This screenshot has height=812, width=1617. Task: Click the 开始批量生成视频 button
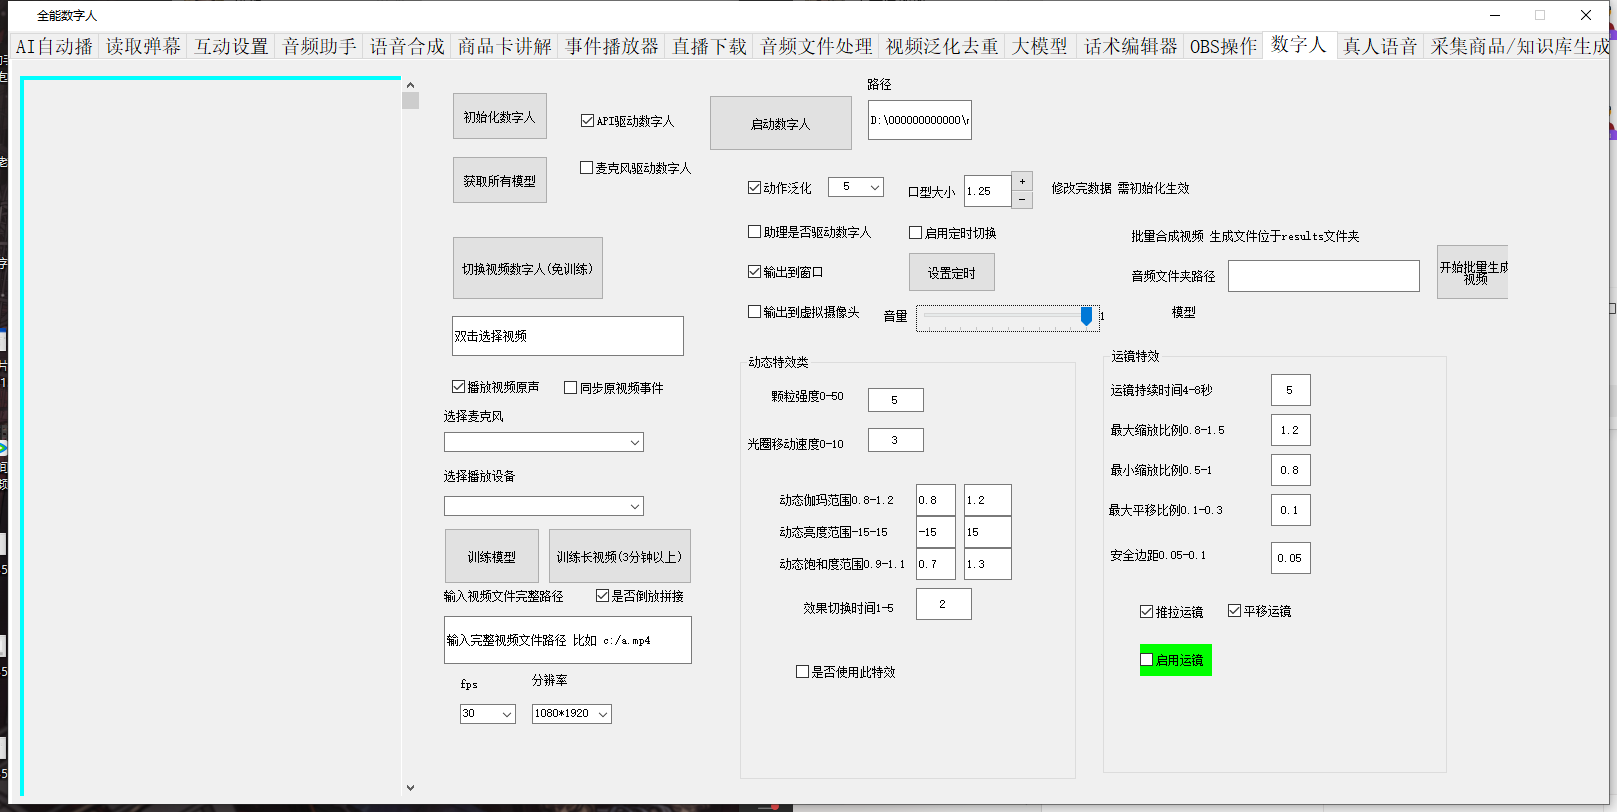(x=1472, y=272)
